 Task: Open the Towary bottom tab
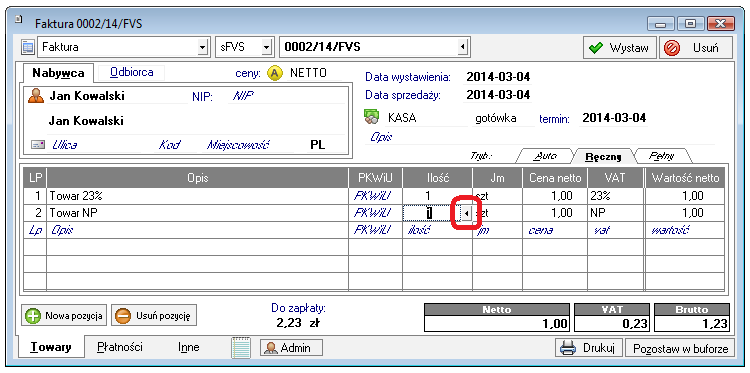(50, 347)
